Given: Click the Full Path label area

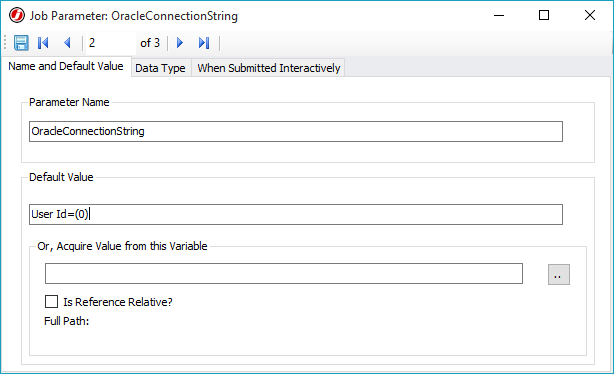Looking at the screenshot, I should click(x=67, y=321).
